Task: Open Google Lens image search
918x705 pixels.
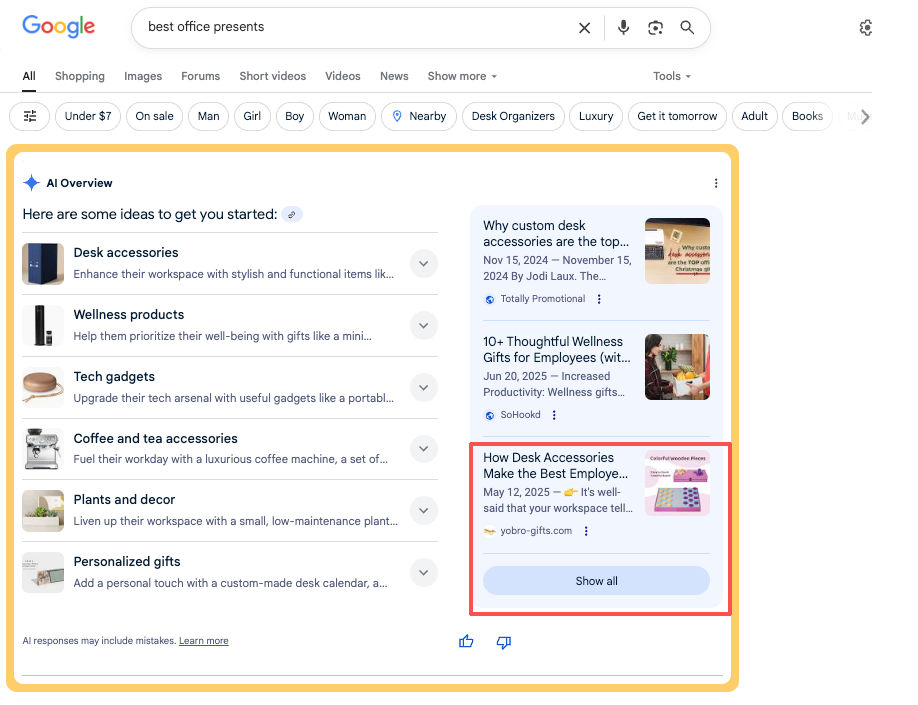Action: 655,28
